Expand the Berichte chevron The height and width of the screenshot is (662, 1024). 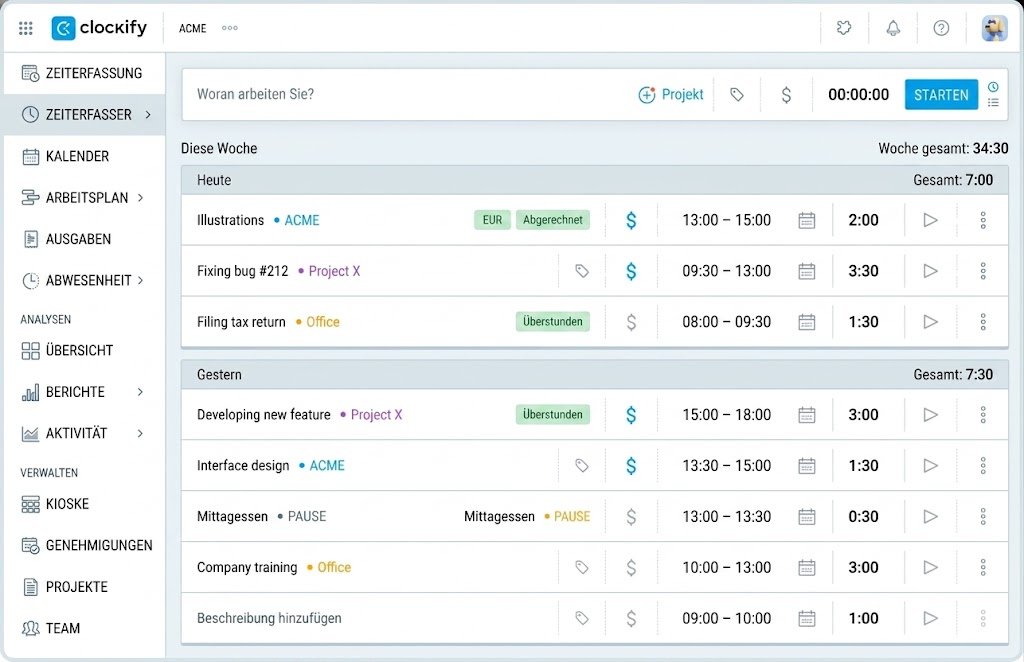tap(140, 392)
